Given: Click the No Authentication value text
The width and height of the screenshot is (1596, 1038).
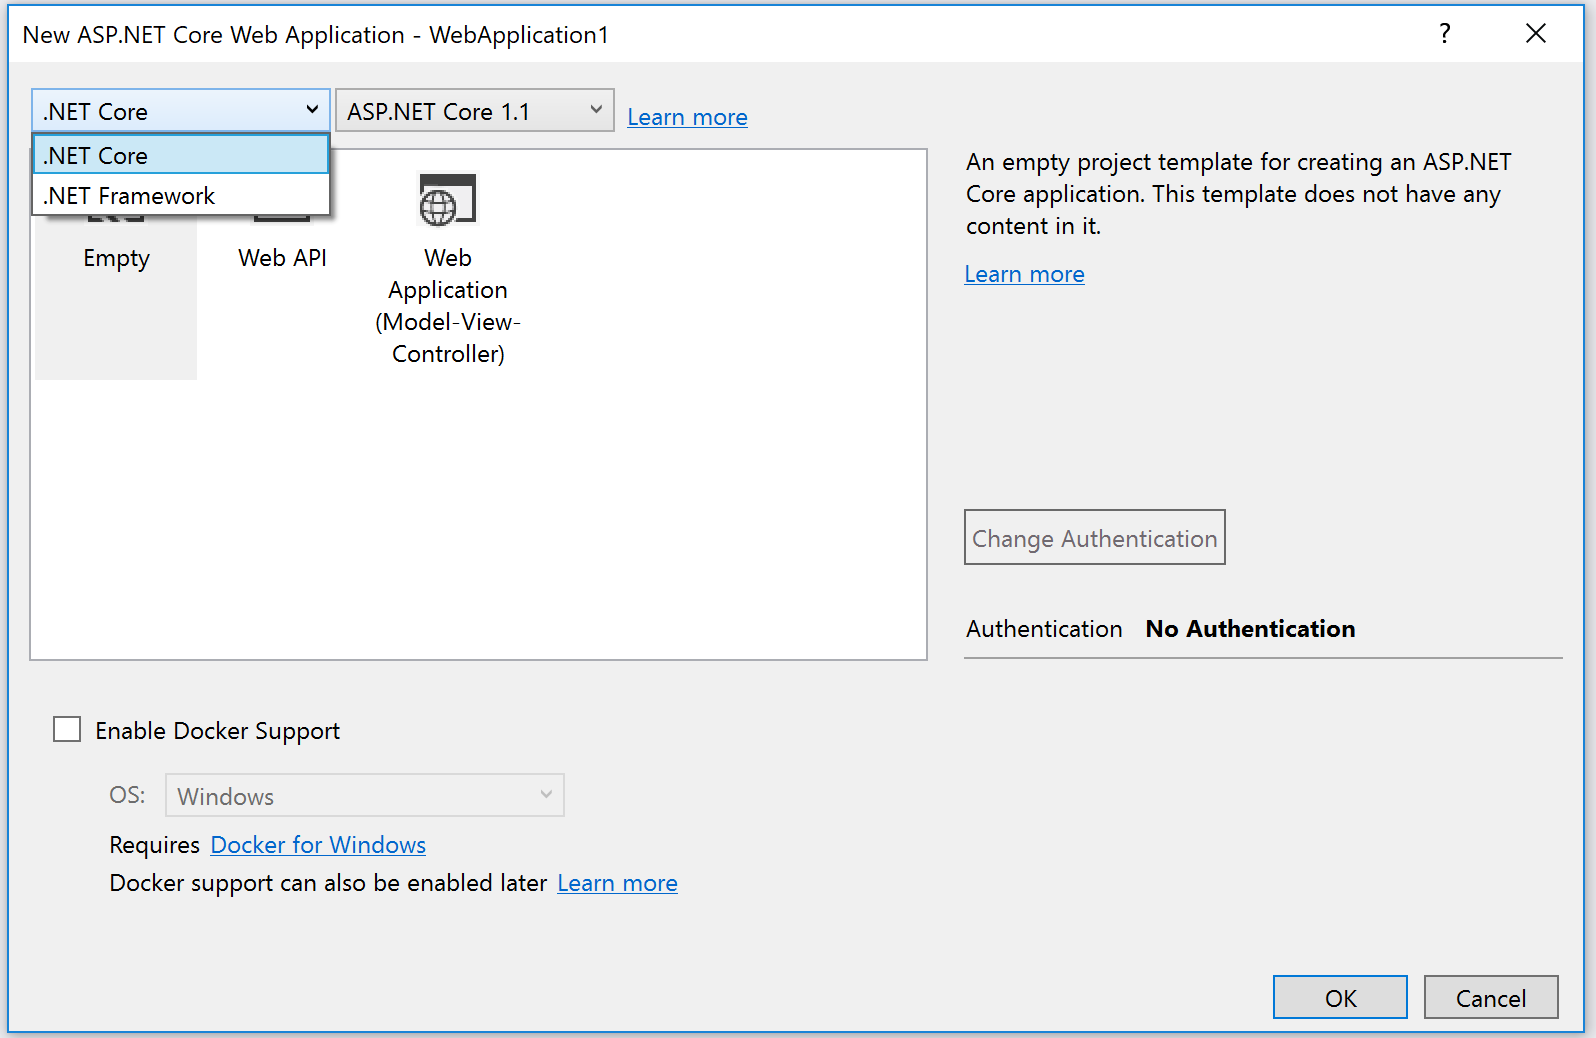Looking at the screenshot, I should point(1251,628).
